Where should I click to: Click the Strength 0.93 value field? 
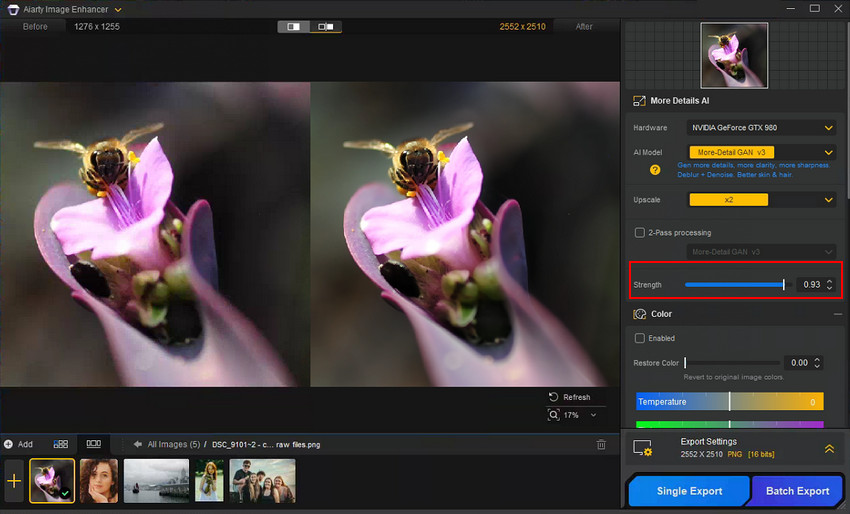click(x=811, y=285)
